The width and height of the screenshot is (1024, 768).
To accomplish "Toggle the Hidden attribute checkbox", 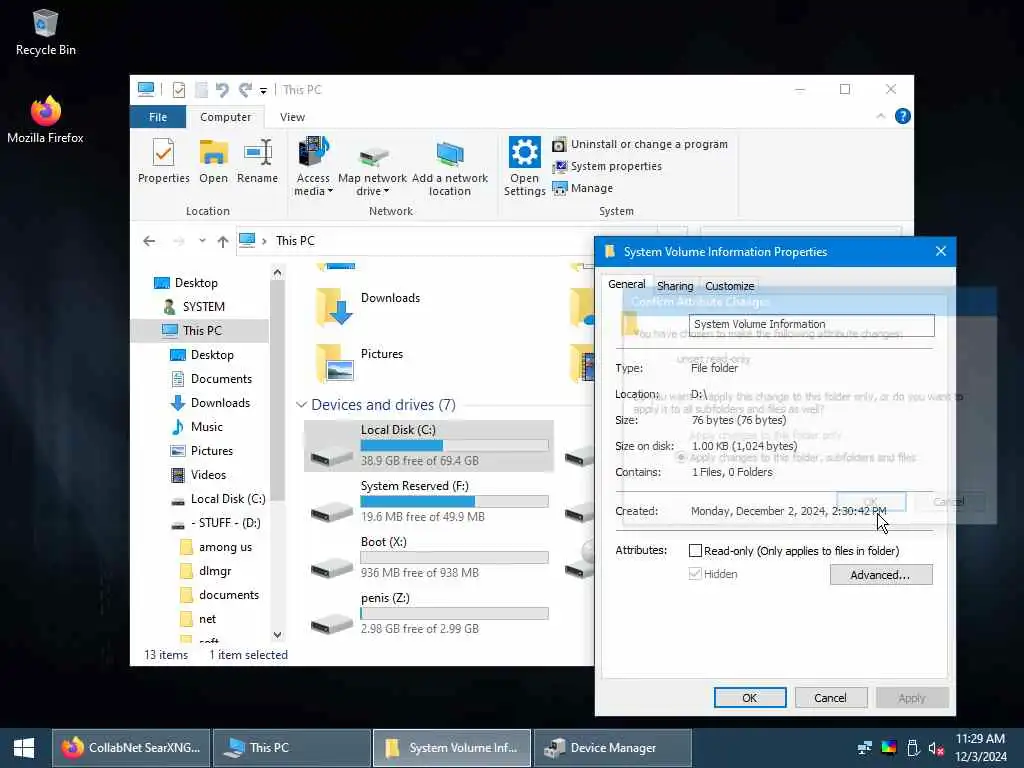I will click(x=696, y=574).
